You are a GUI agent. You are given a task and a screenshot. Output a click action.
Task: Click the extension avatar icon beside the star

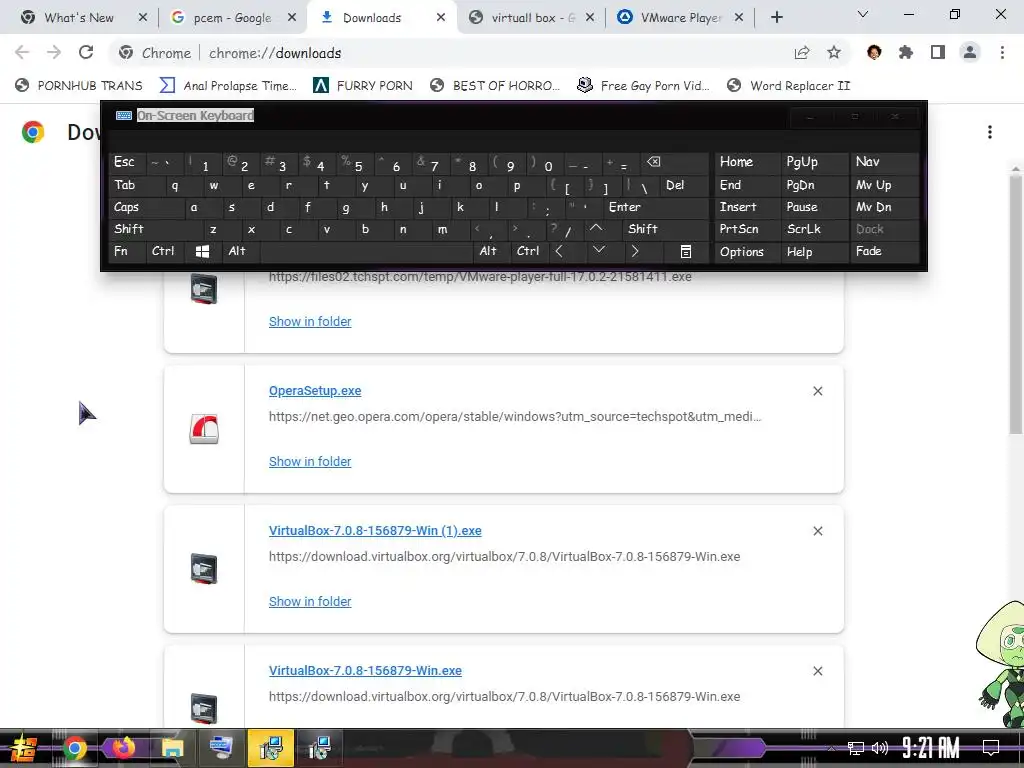pos(874,52)
